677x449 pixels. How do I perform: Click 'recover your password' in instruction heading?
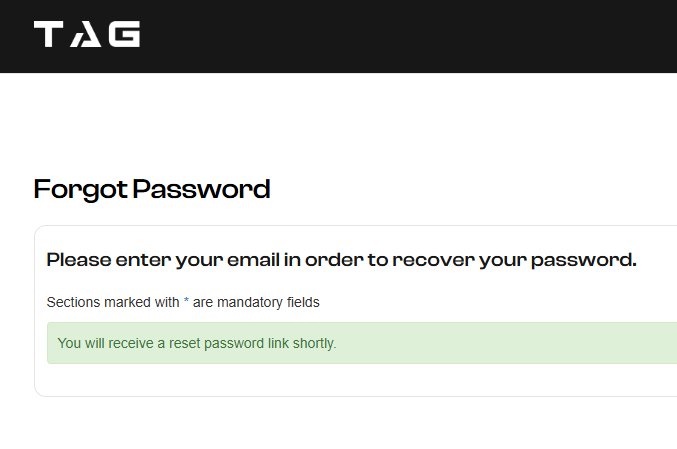click(x=515, y=260)
